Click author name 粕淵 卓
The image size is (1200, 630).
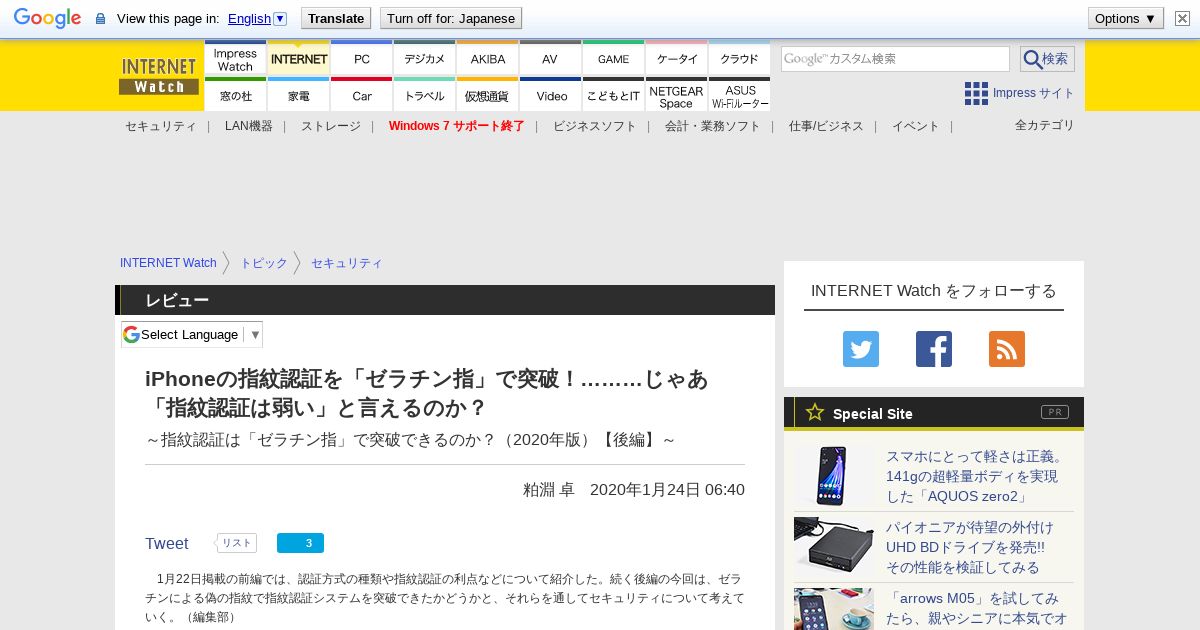pyautogui.click(x=549, y=489)
